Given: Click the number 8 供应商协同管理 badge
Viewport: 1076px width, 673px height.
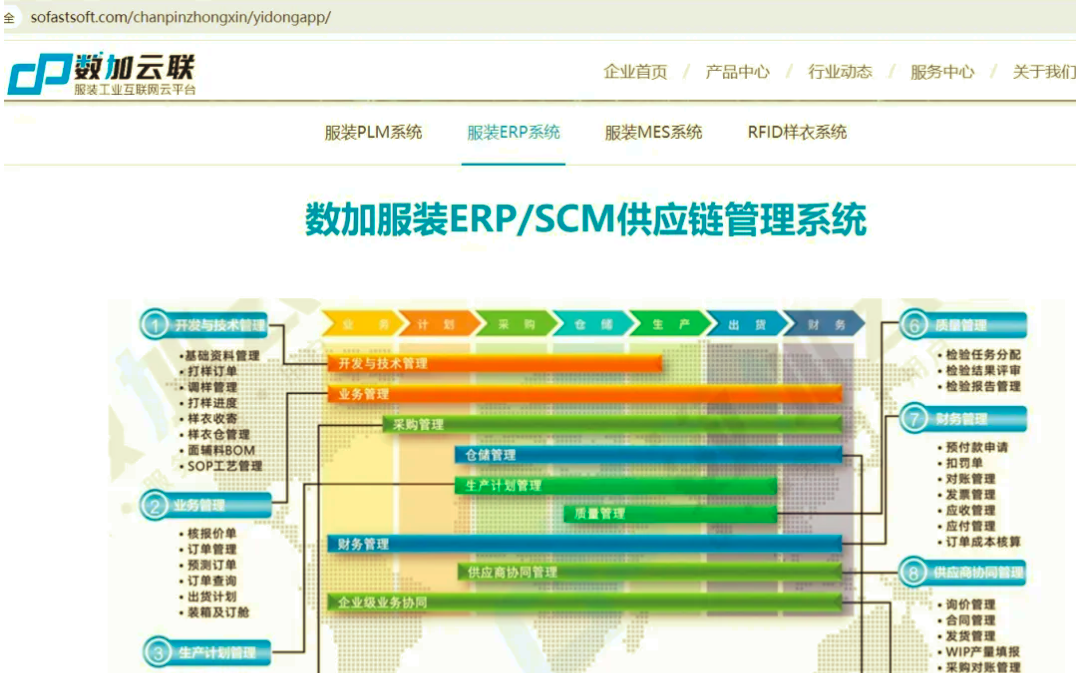Looking at the screenshot, I should [963, 572].
